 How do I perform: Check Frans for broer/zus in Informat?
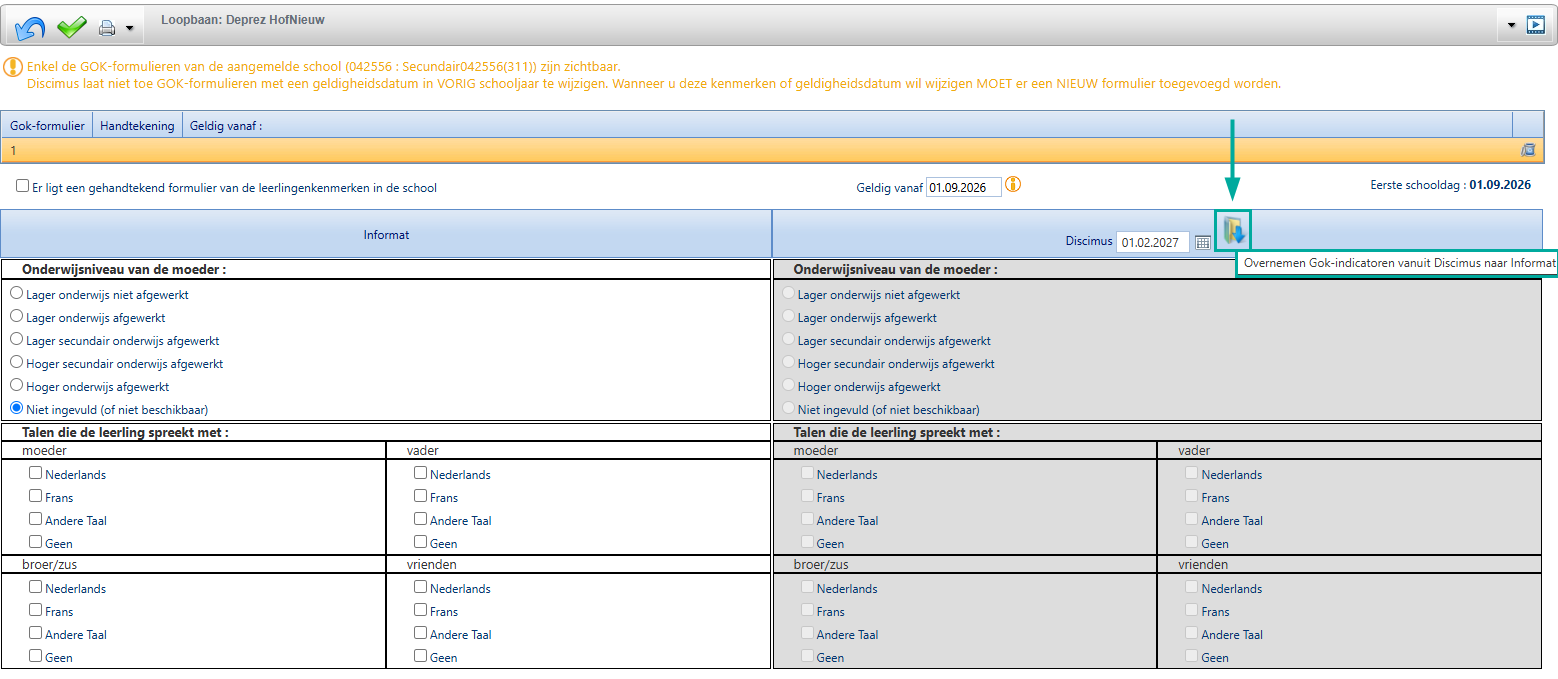pyautogui.click(x=36, y=610)
